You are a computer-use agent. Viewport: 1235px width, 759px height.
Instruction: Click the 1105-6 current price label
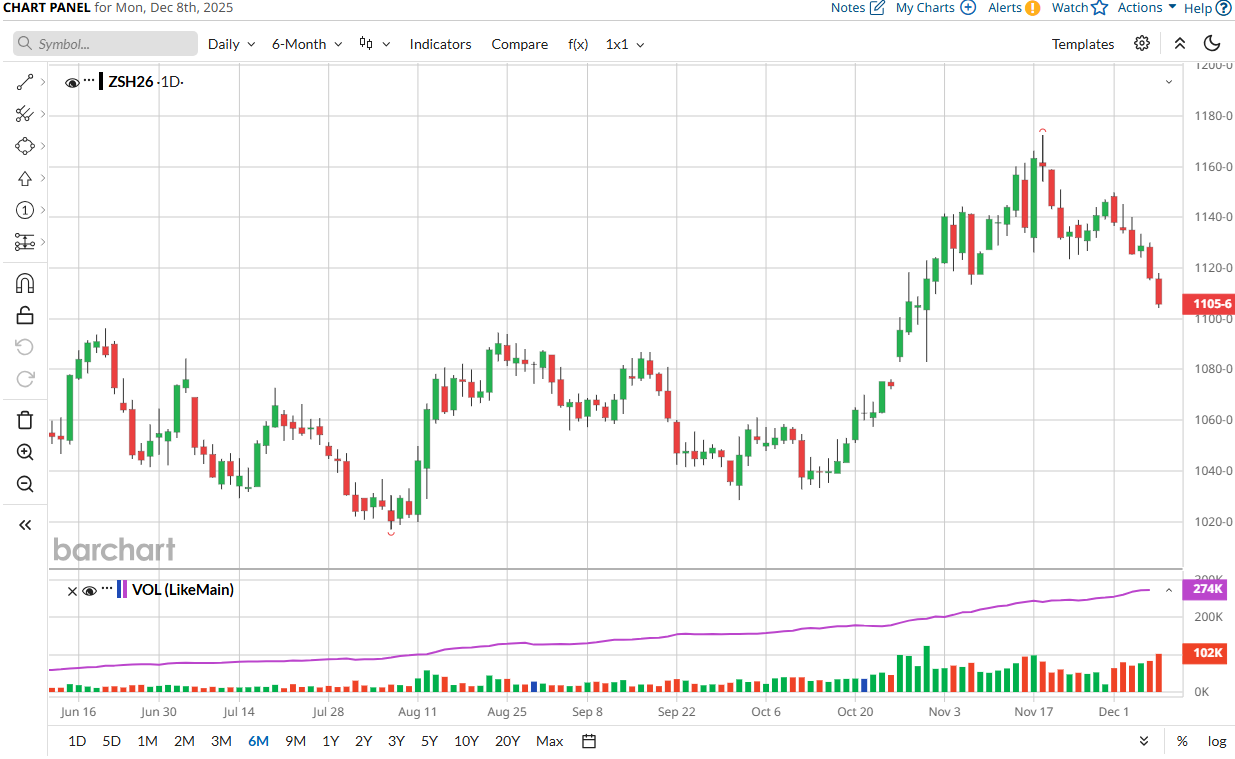tap(1208, 303)
